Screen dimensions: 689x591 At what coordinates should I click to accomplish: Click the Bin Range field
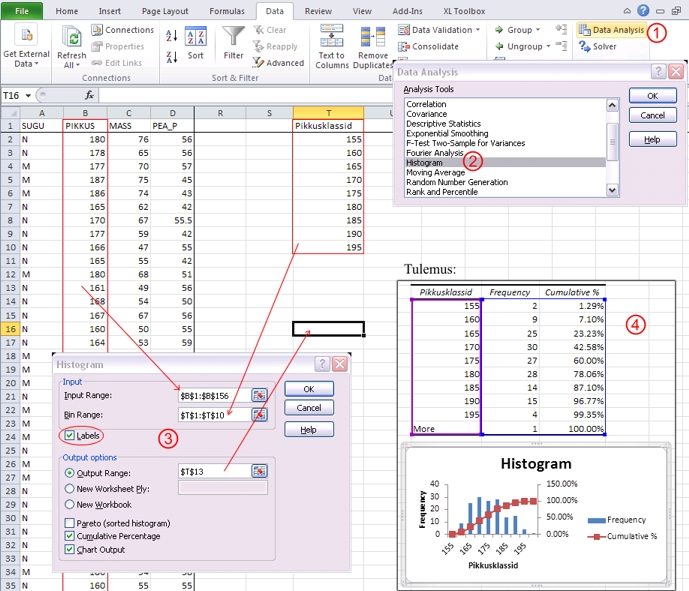(214, 415)
